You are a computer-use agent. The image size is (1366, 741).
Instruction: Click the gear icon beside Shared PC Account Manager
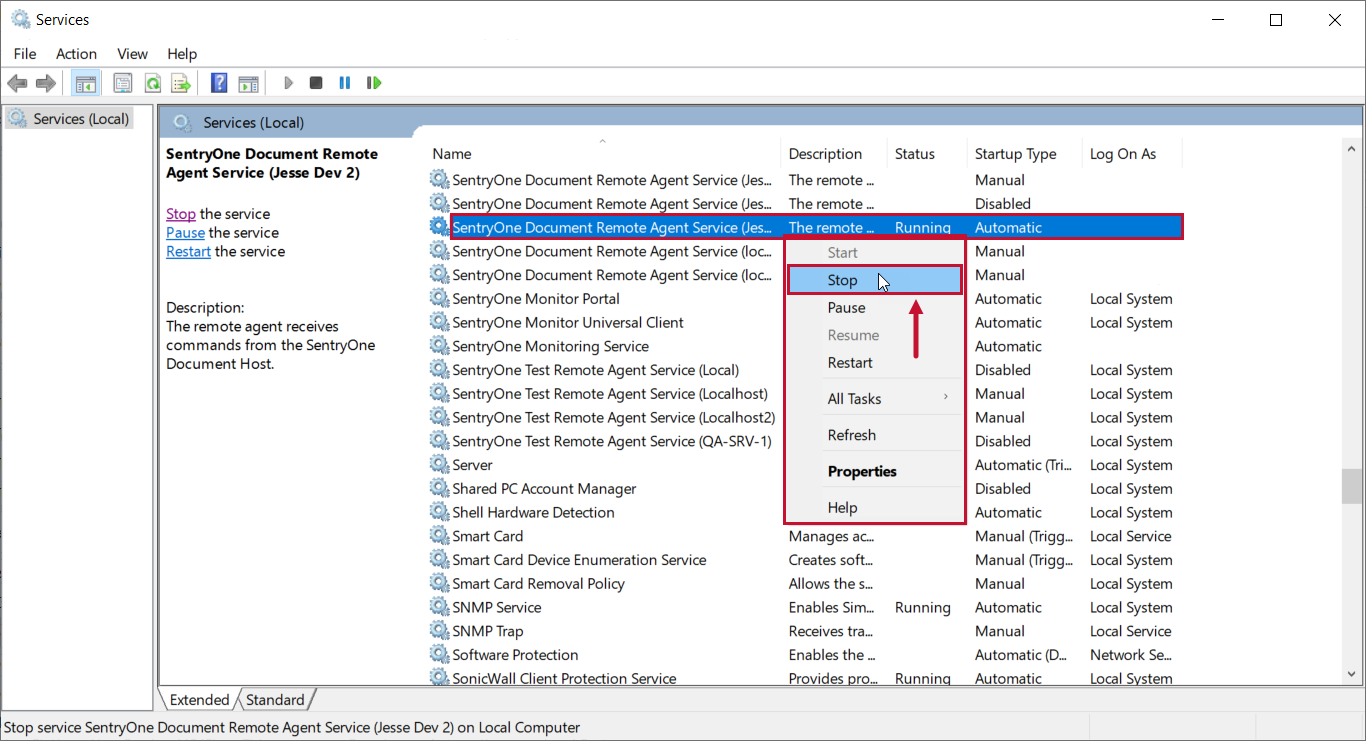[439, 488]
